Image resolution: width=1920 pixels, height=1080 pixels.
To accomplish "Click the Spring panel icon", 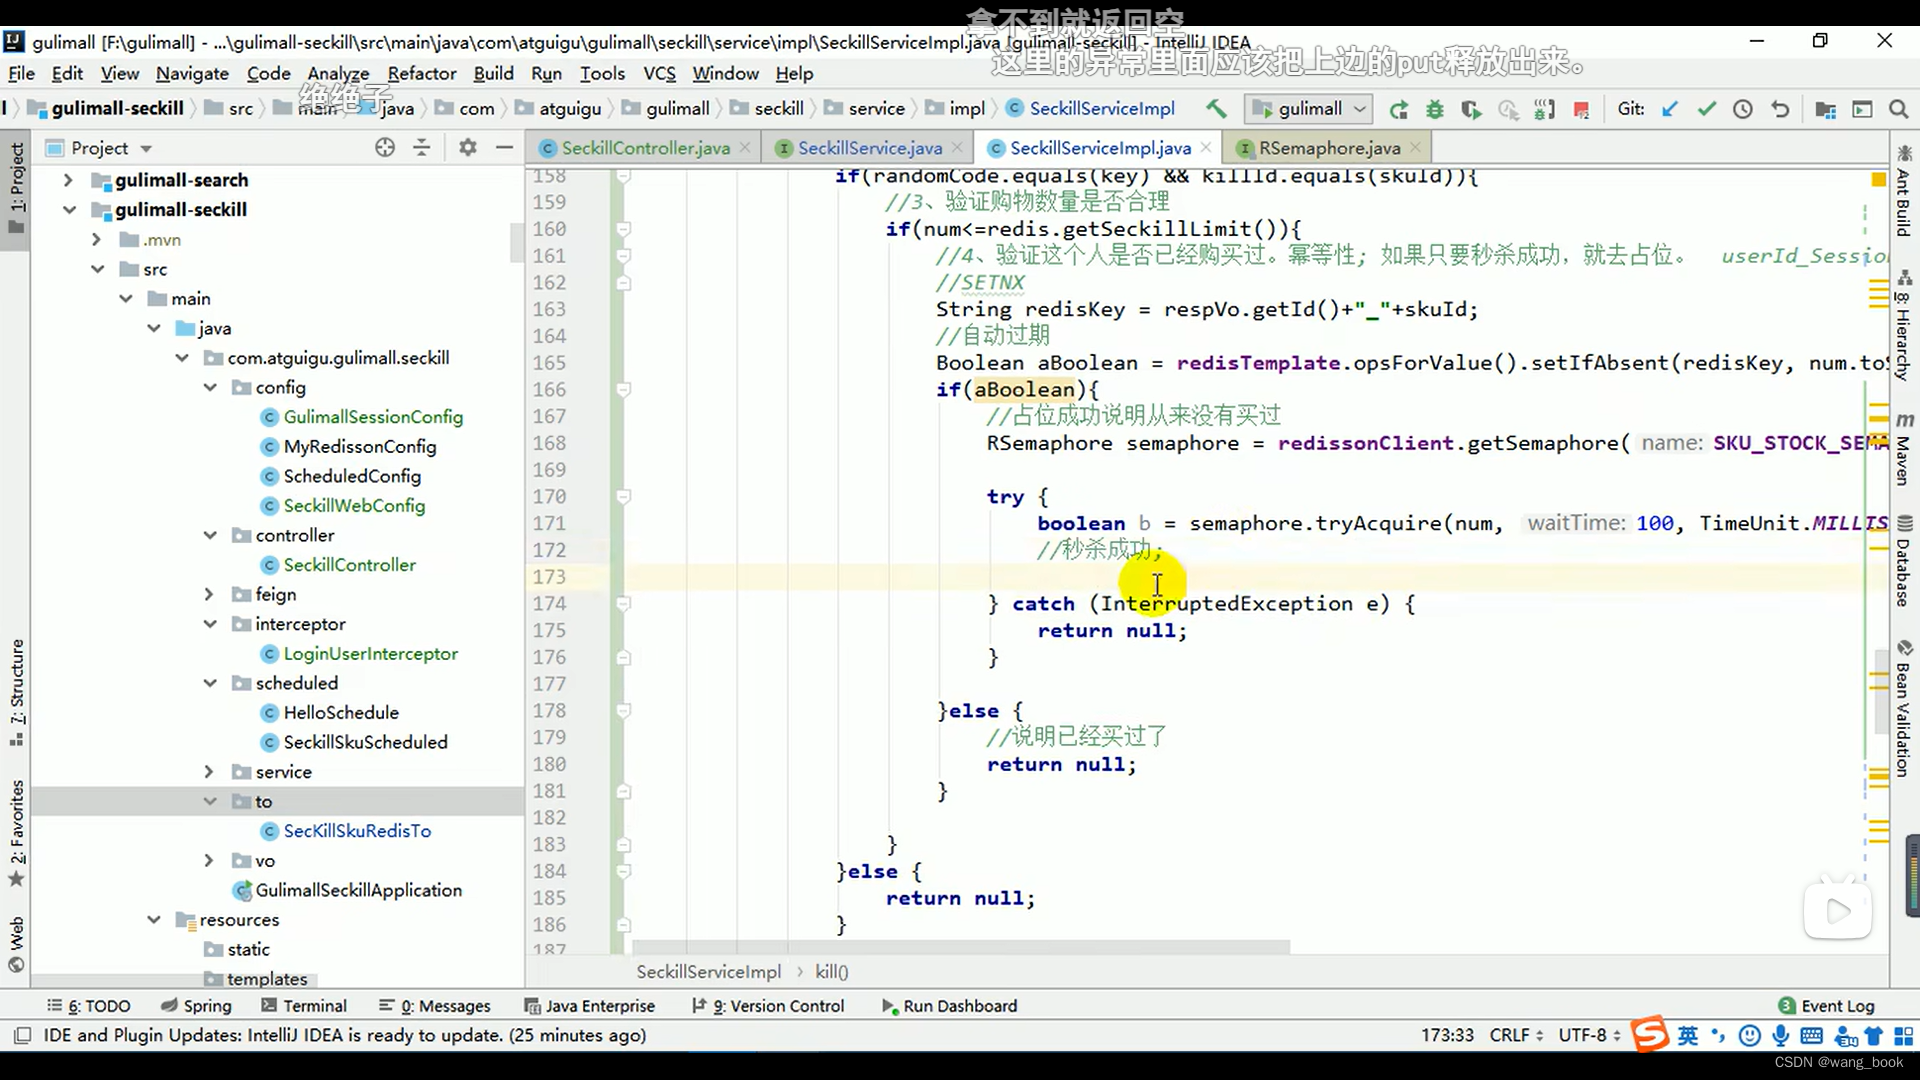I will click(208, 1005).
